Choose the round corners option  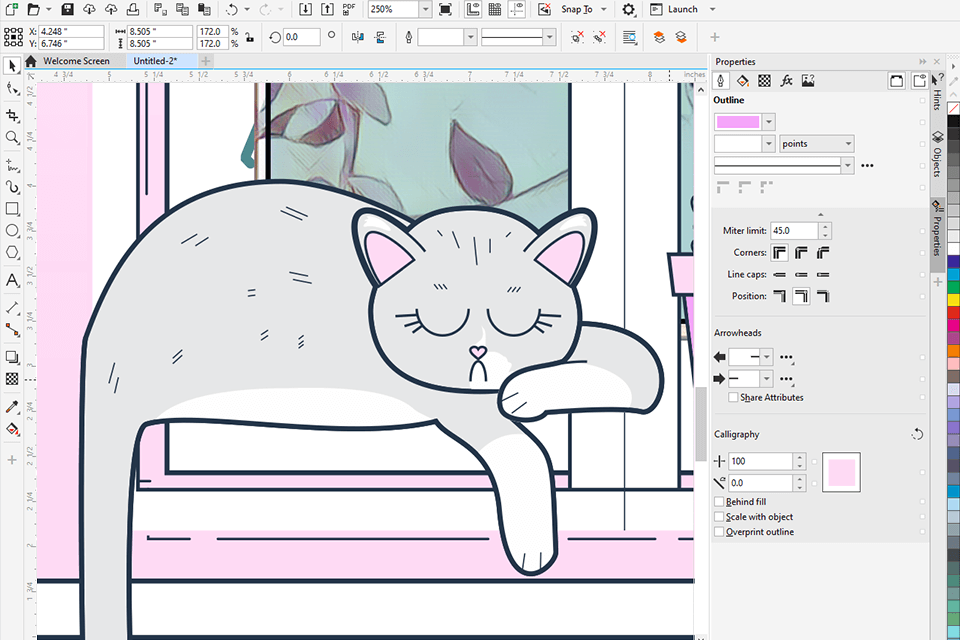801,252
